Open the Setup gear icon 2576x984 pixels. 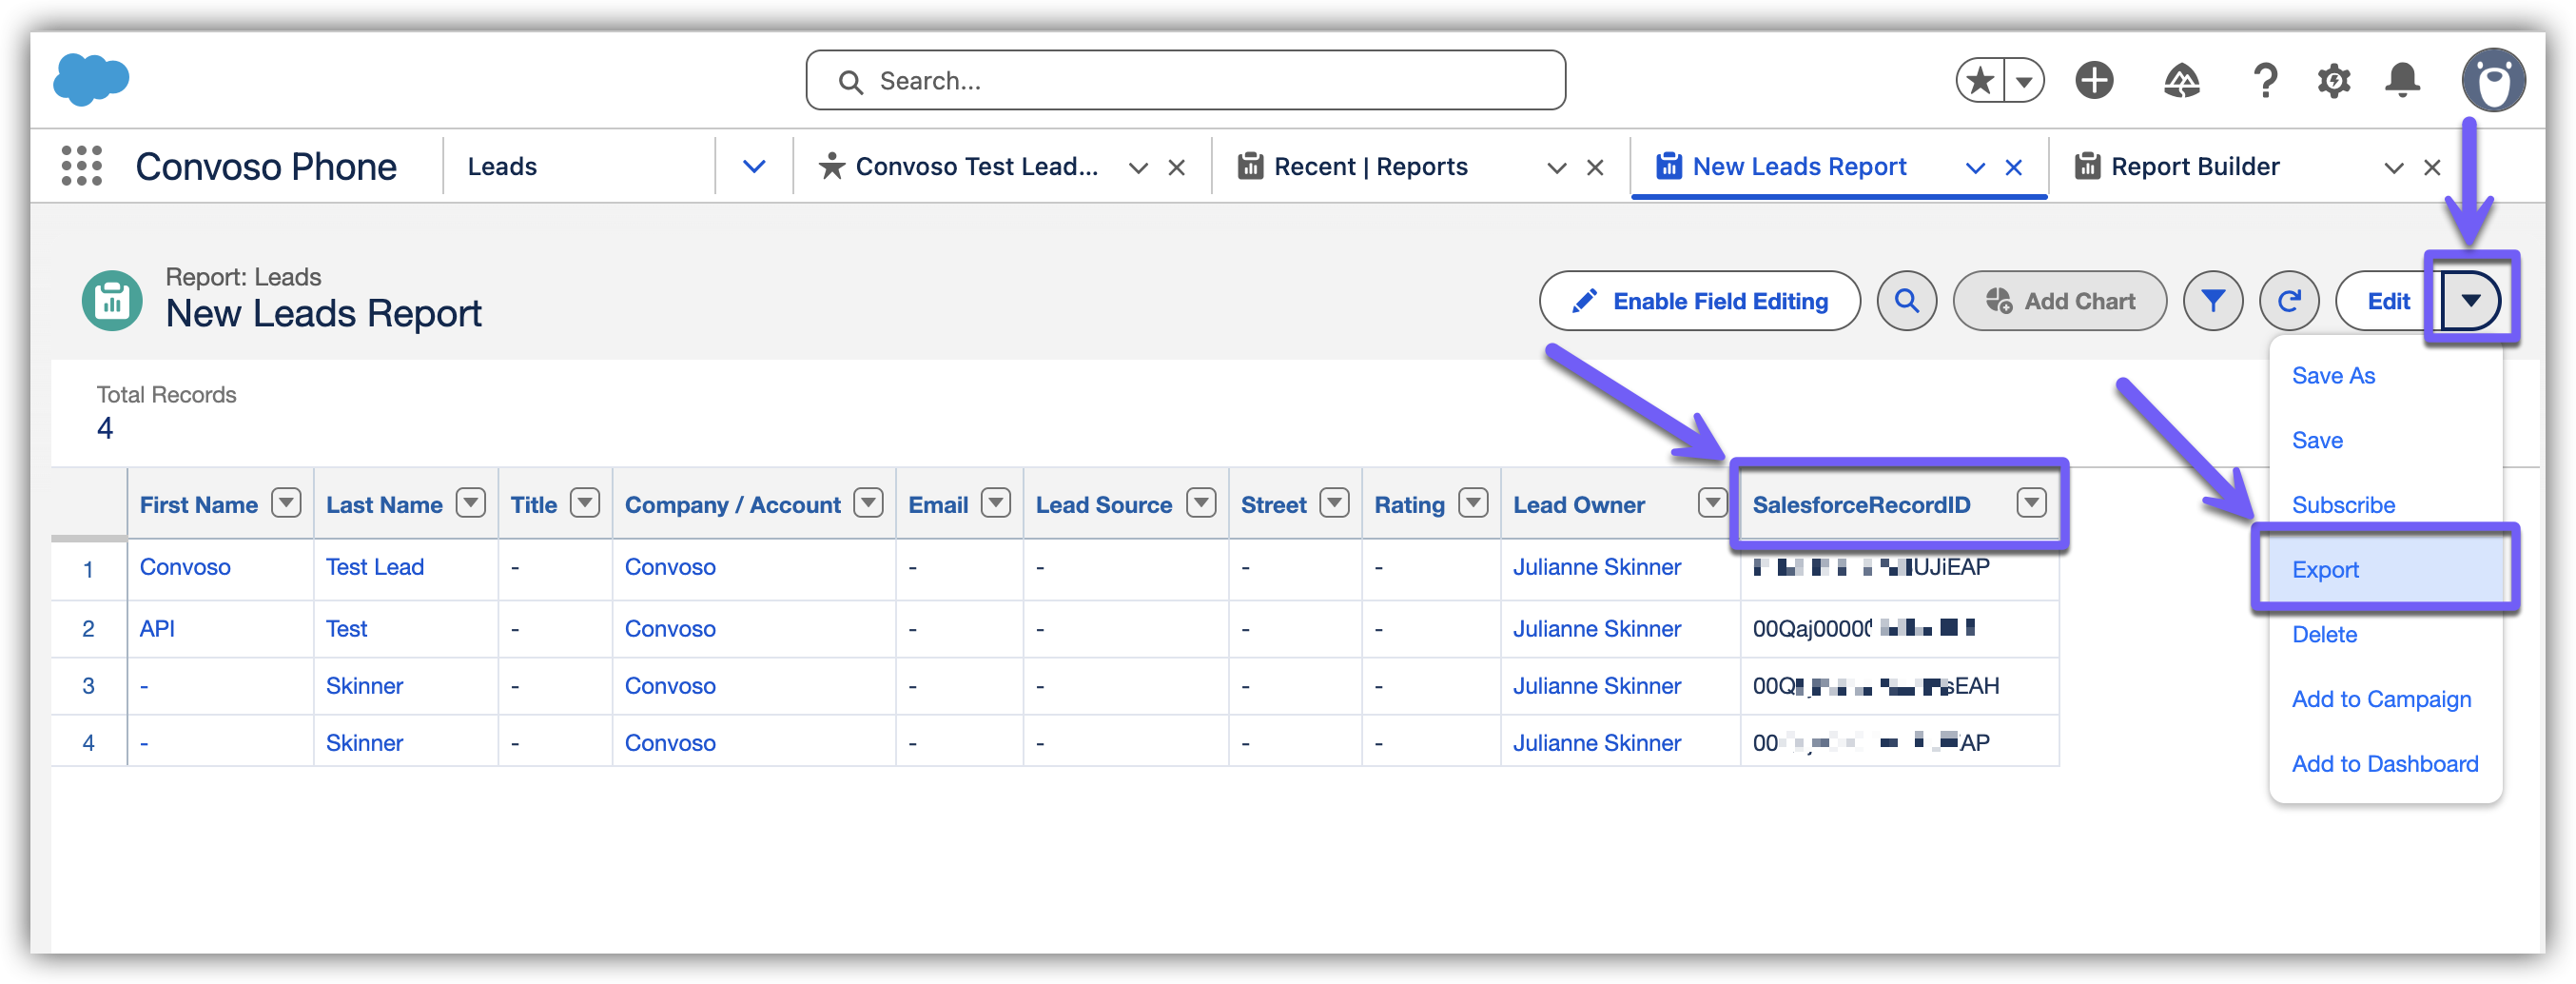click(2333, 81)
